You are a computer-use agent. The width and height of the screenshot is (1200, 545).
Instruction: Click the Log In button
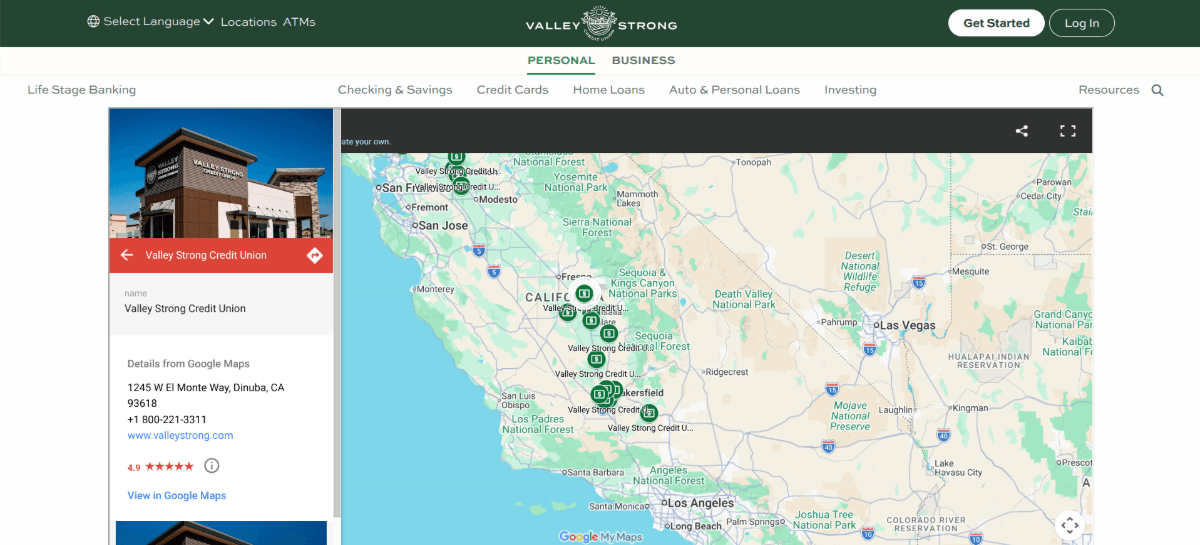tap(1082, 23)
